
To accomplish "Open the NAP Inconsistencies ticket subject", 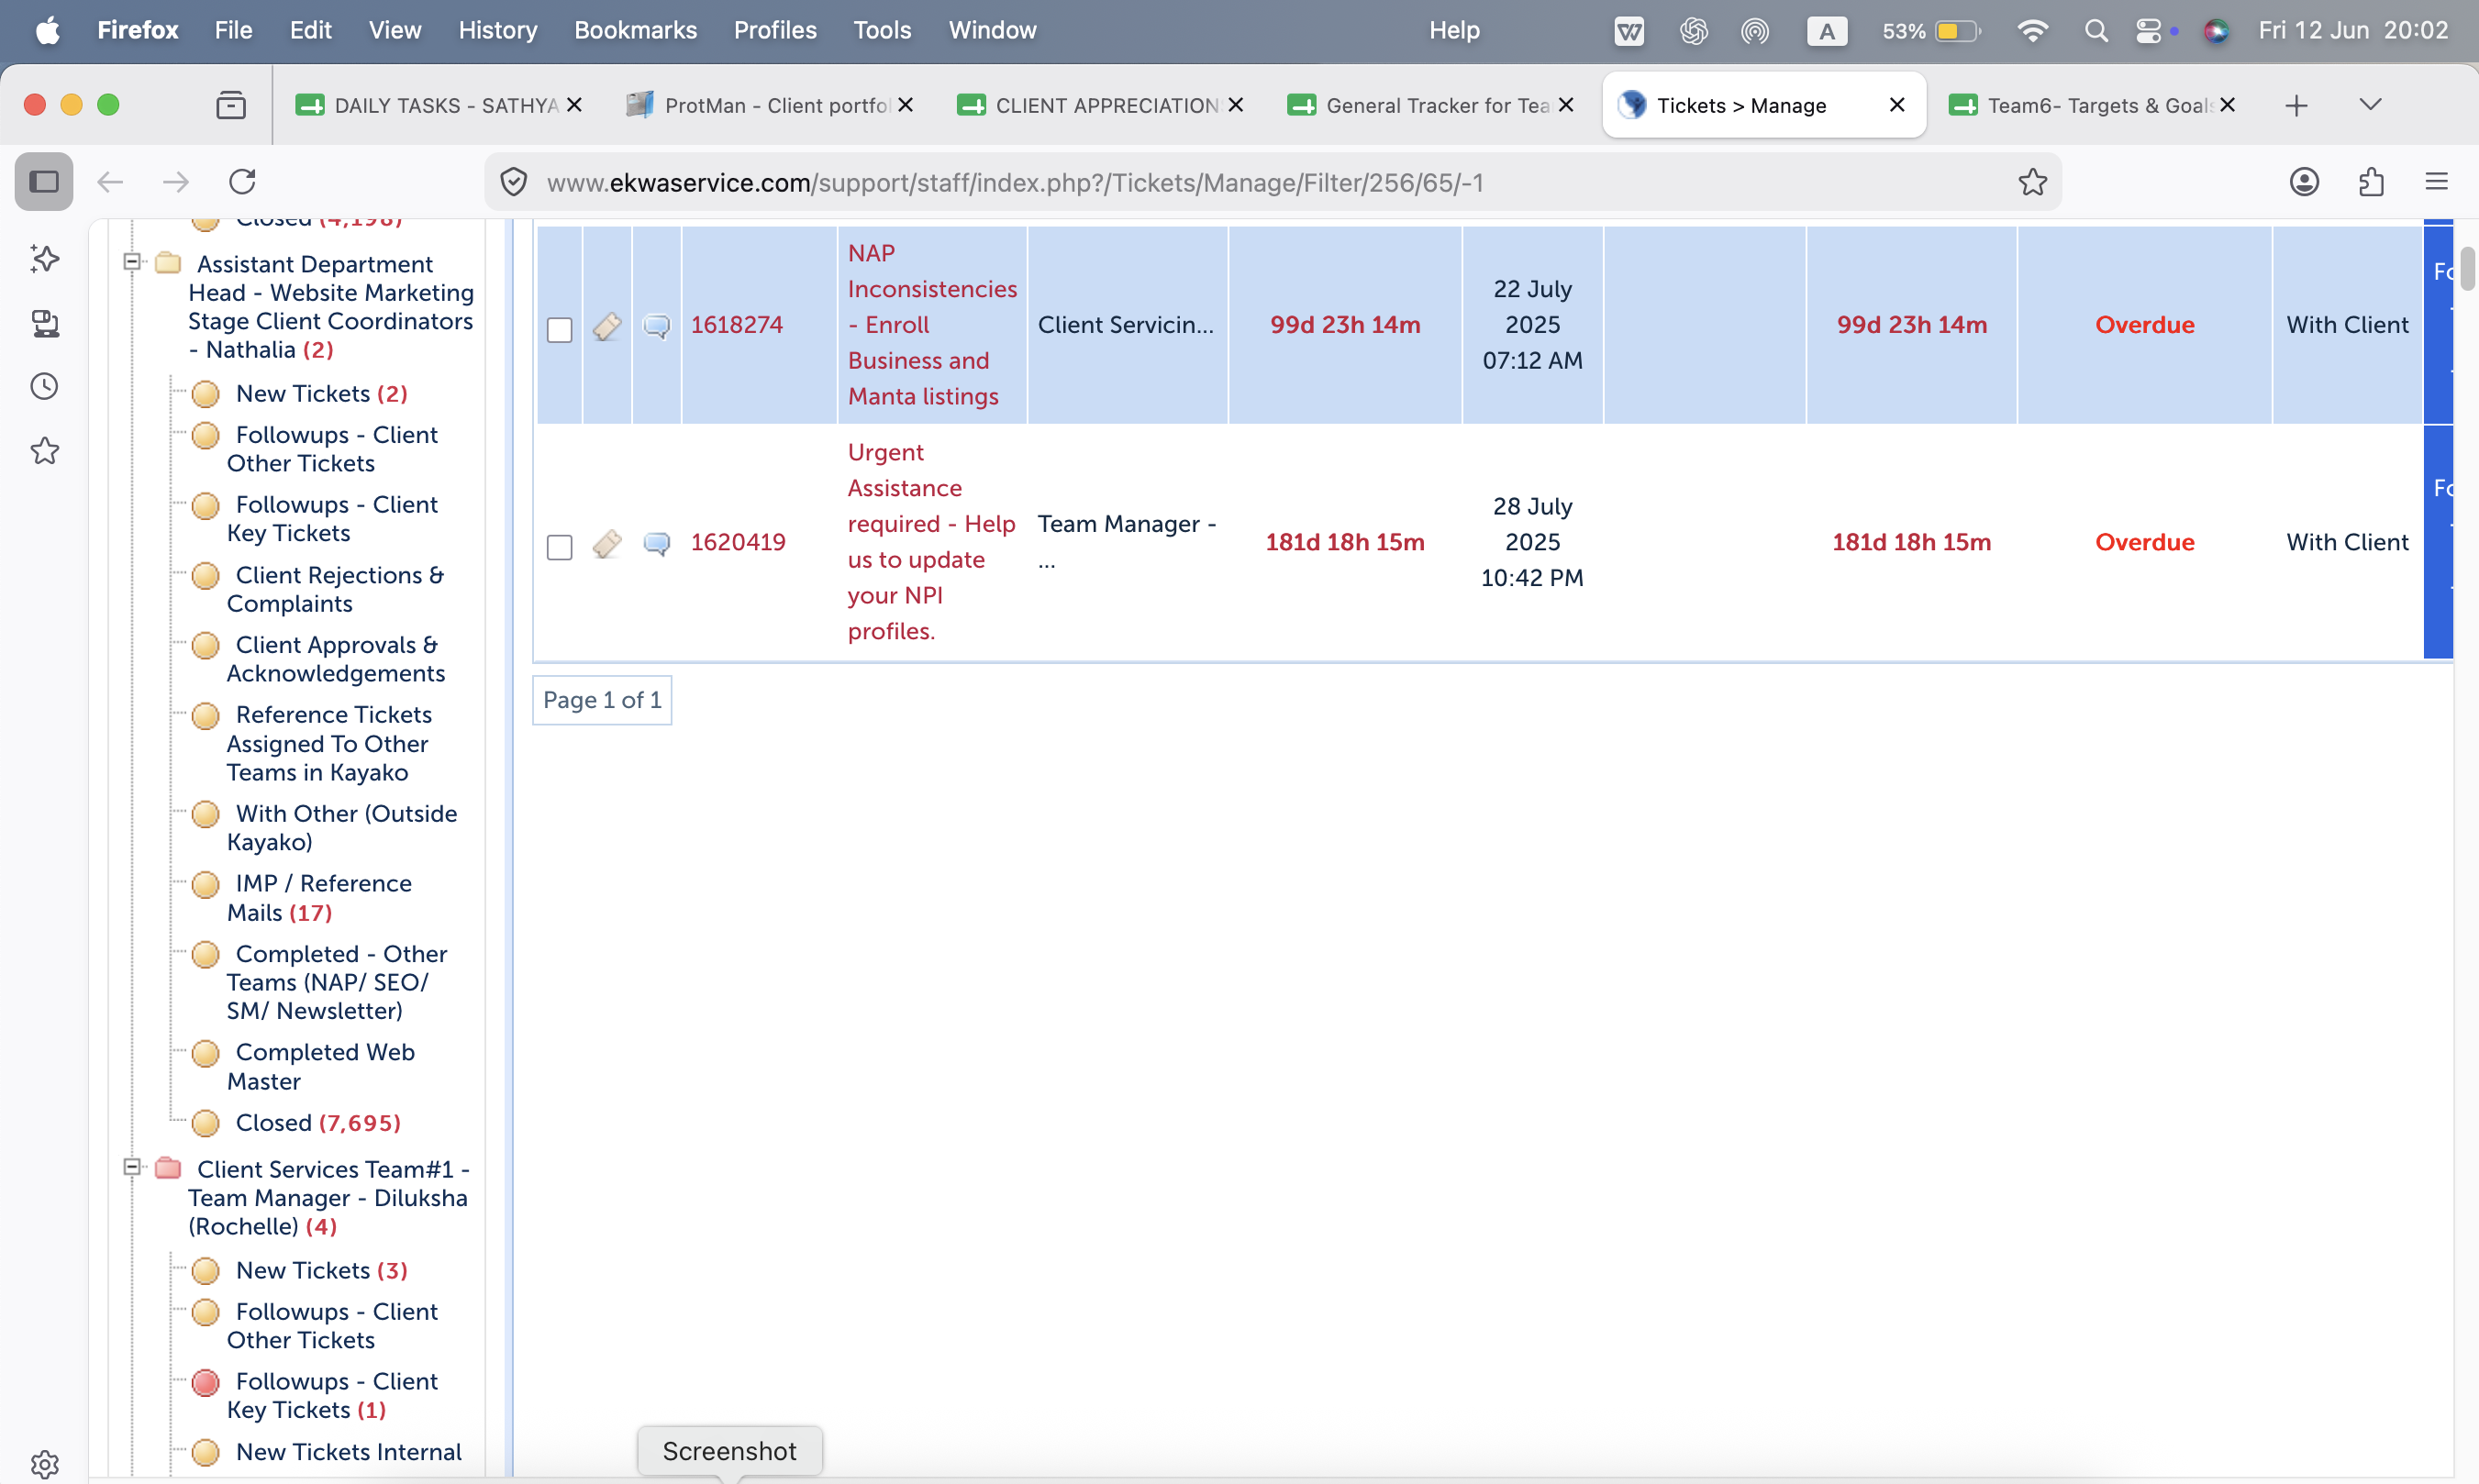I will point(932,325).
